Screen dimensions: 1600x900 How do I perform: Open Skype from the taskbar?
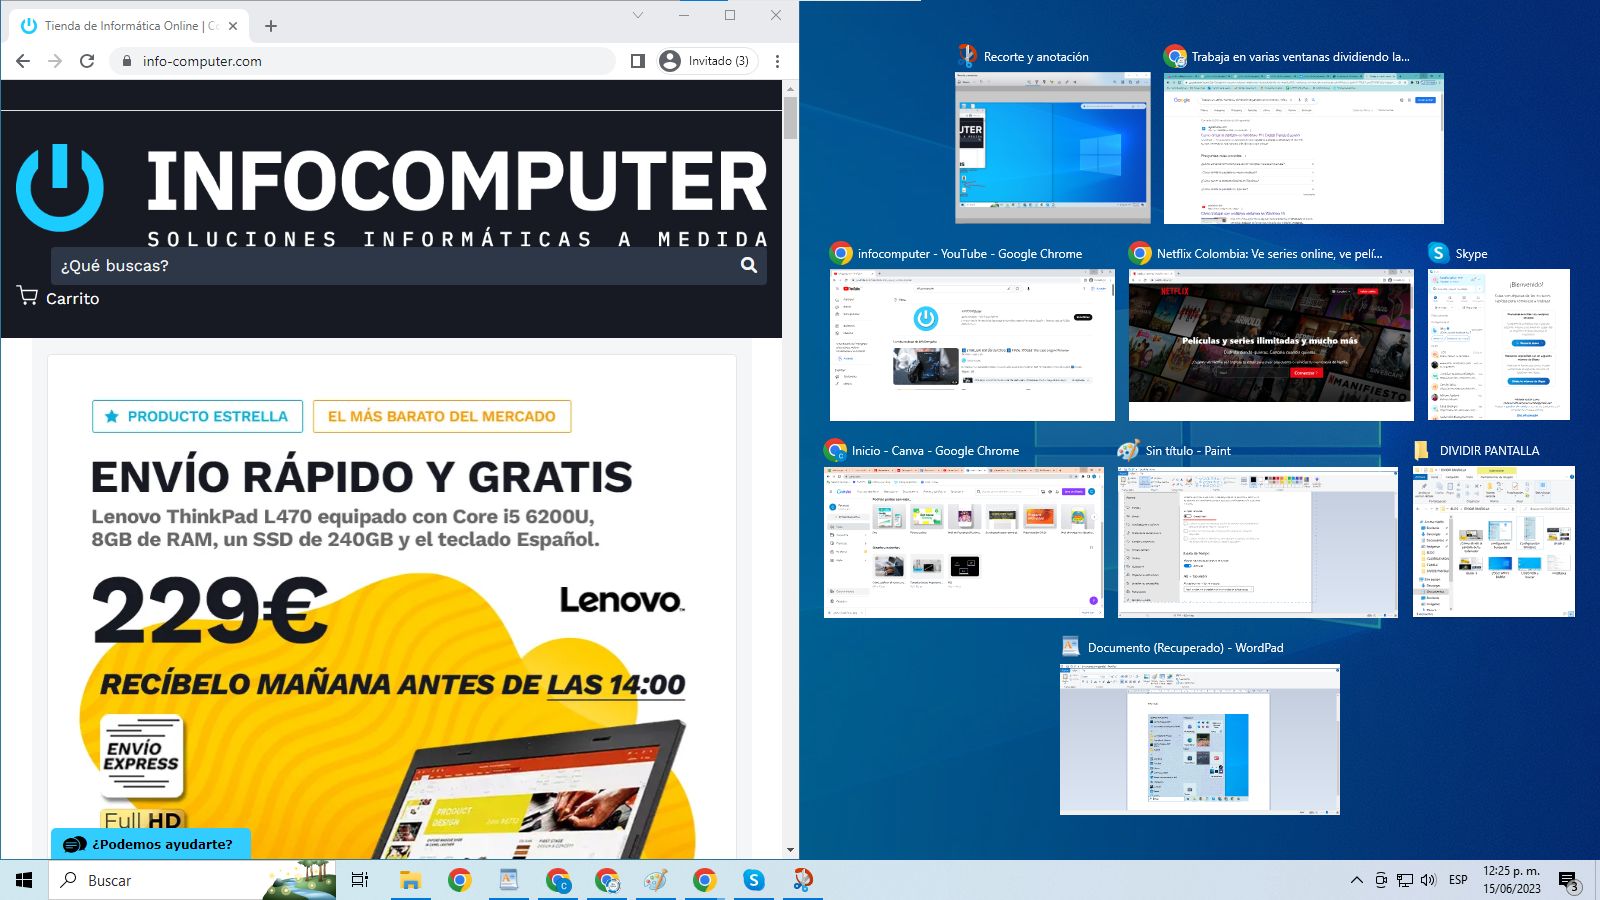pos(754,880)
